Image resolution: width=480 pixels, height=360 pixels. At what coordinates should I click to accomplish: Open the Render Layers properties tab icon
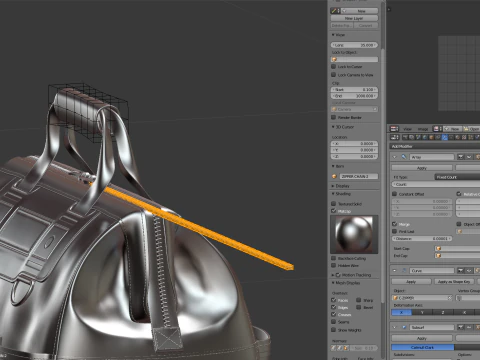click(x=412, y=137)
